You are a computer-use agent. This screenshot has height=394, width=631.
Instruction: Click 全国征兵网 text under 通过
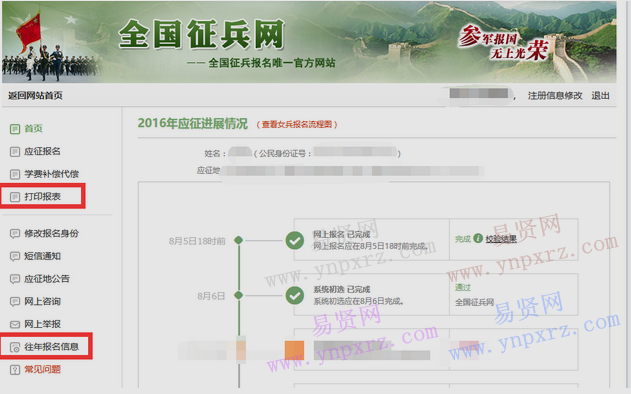[474, 302]
